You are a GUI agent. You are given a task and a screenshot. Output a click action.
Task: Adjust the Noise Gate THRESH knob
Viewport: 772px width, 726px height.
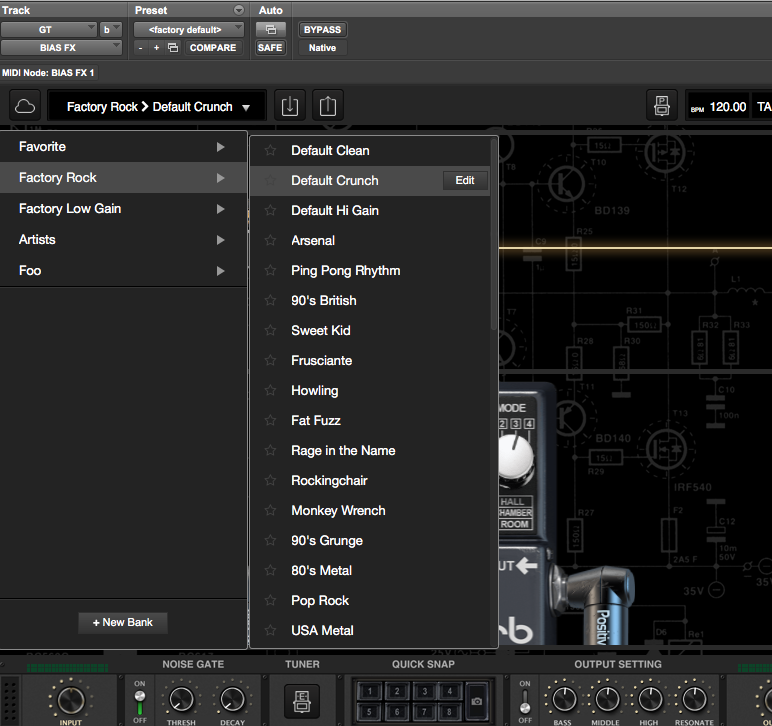181,699
